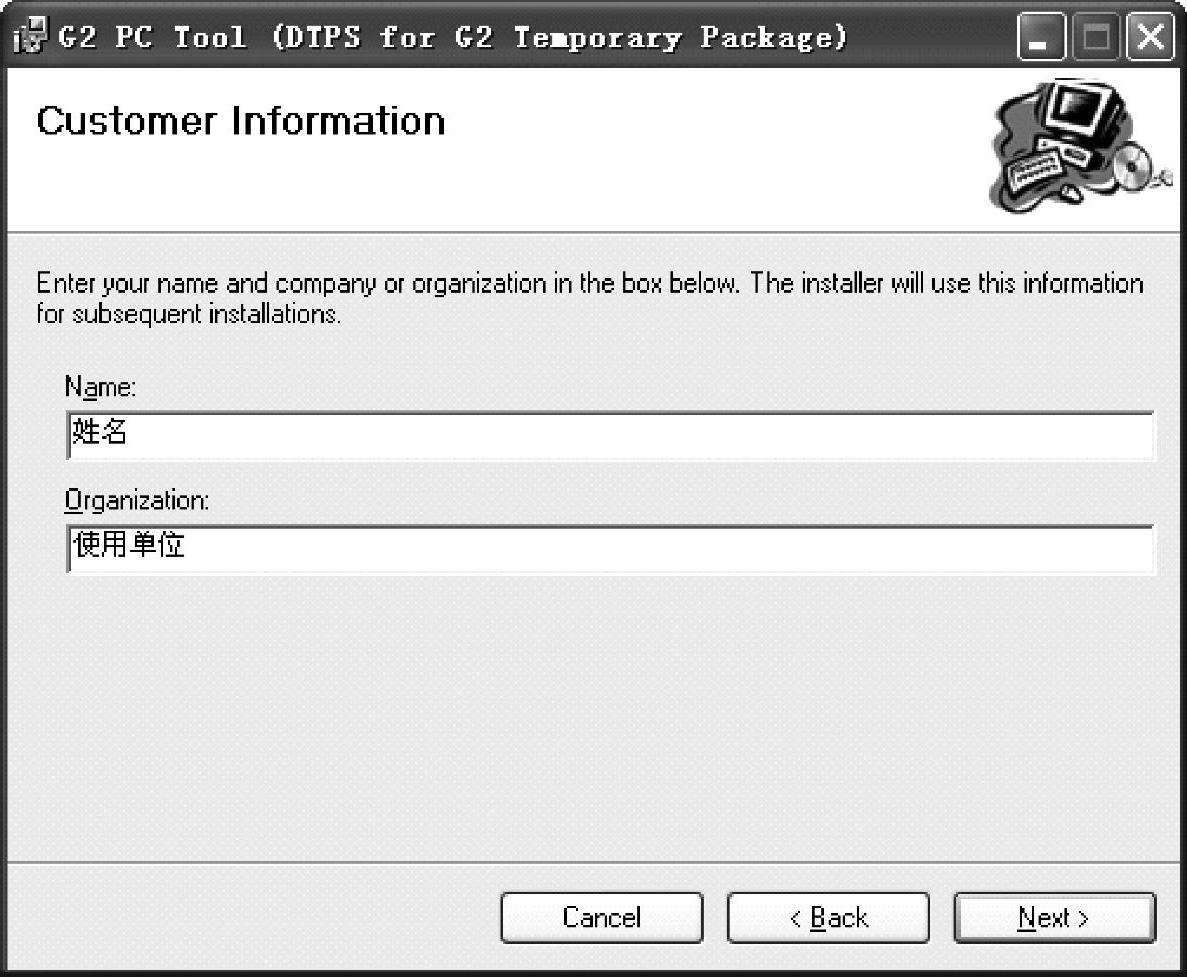This screenshot has width=1187, height=977.
Task: Close the installer window with X
Action: click(x=1152, y=40)
